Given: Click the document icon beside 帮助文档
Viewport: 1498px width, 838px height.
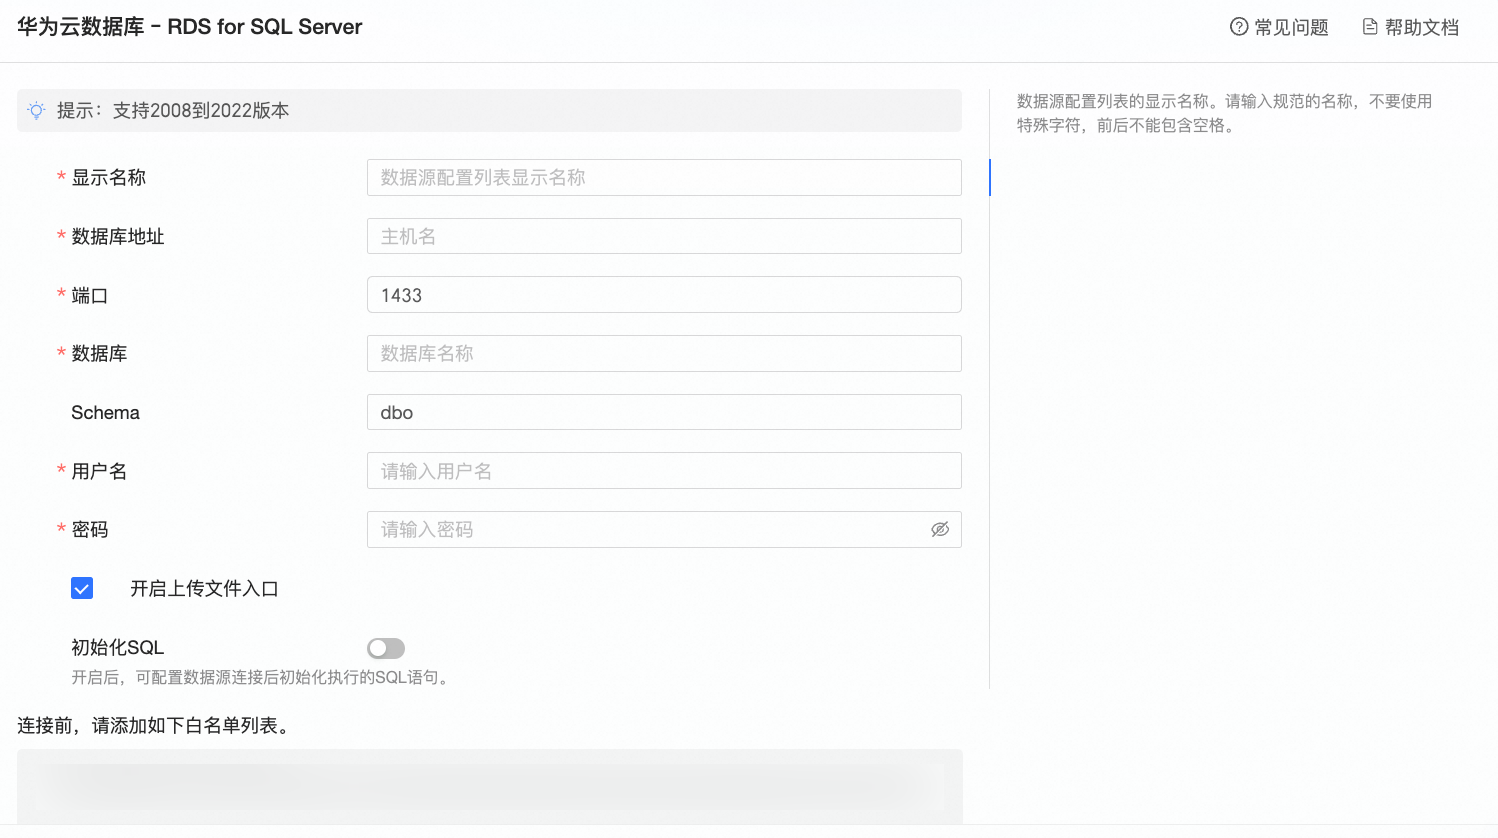Looking at the screenshot, I should click(x=1370, y=27).
